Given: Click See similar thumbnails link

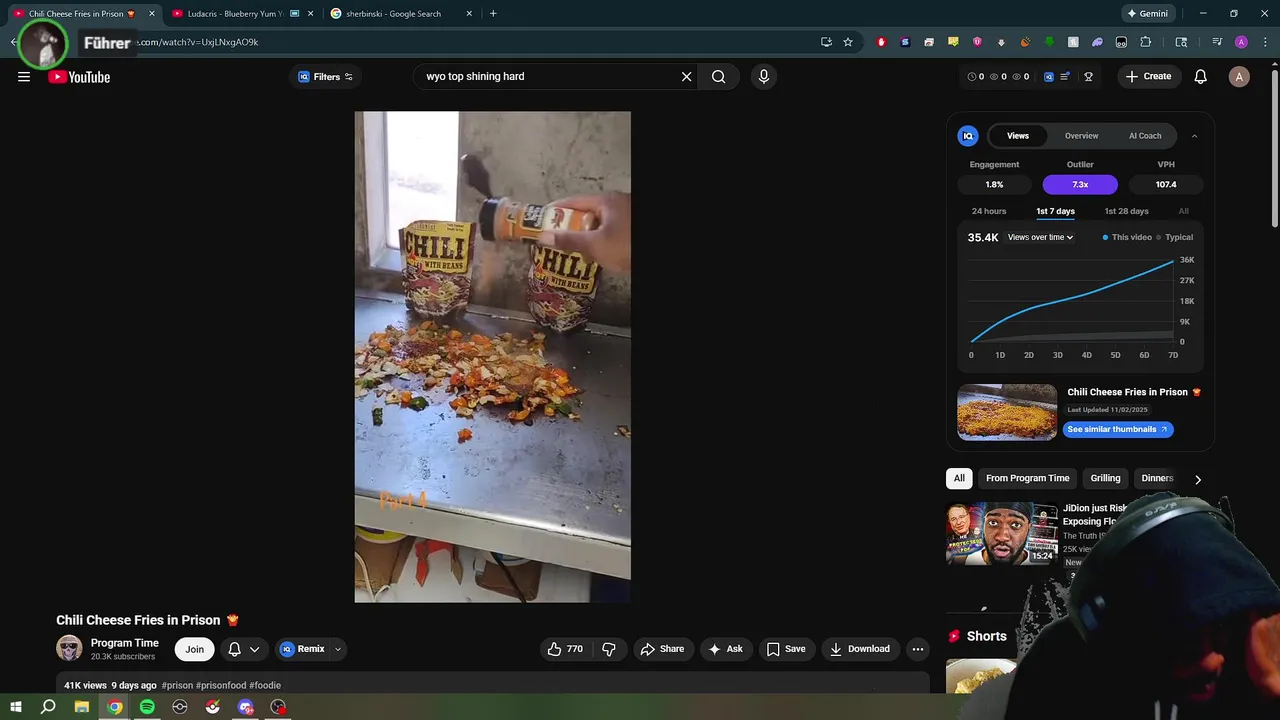Looking at the screenshot, I should [x=1117, y=429].
